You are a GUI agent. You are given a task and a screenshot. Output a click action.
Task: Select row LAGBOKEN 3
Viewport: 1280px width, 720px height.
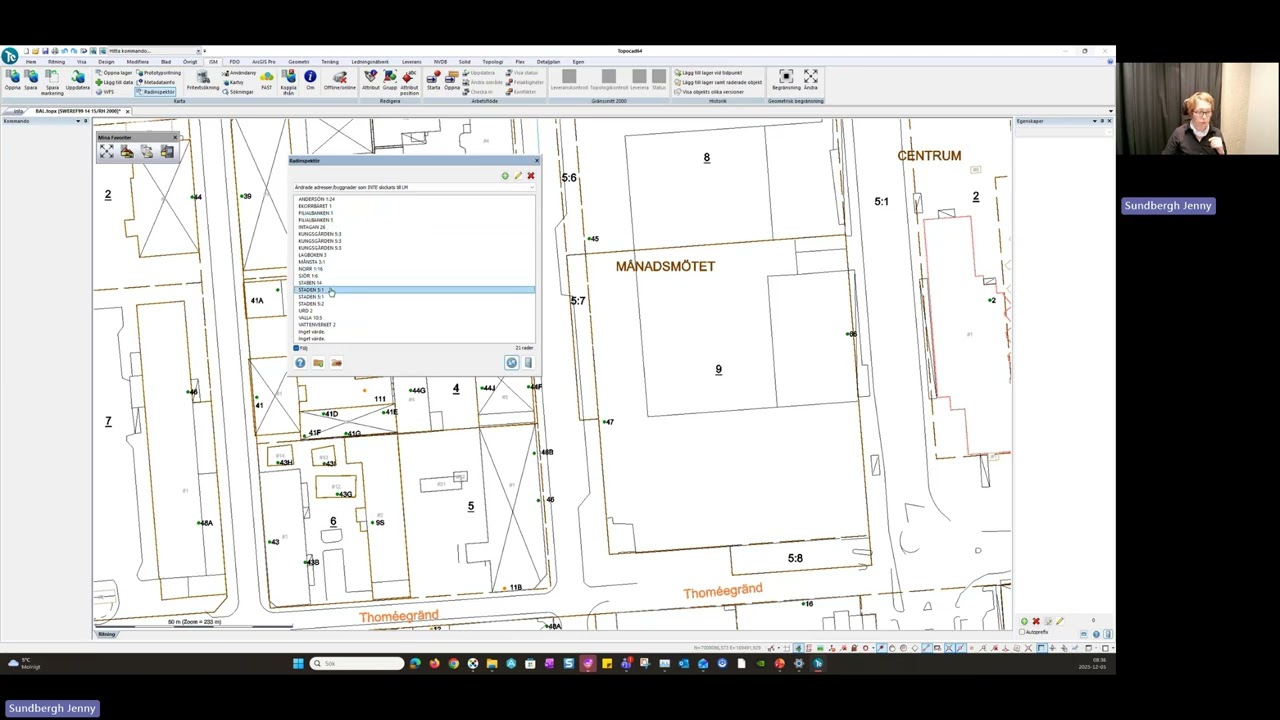pyautogui.click(x=414, y=255)
